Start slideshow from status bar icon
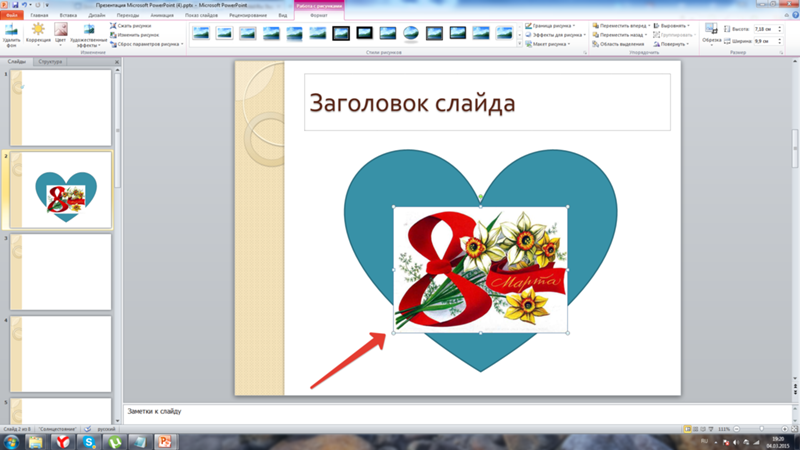The width and height of the screenshot is (800, 450). point(711,429)
